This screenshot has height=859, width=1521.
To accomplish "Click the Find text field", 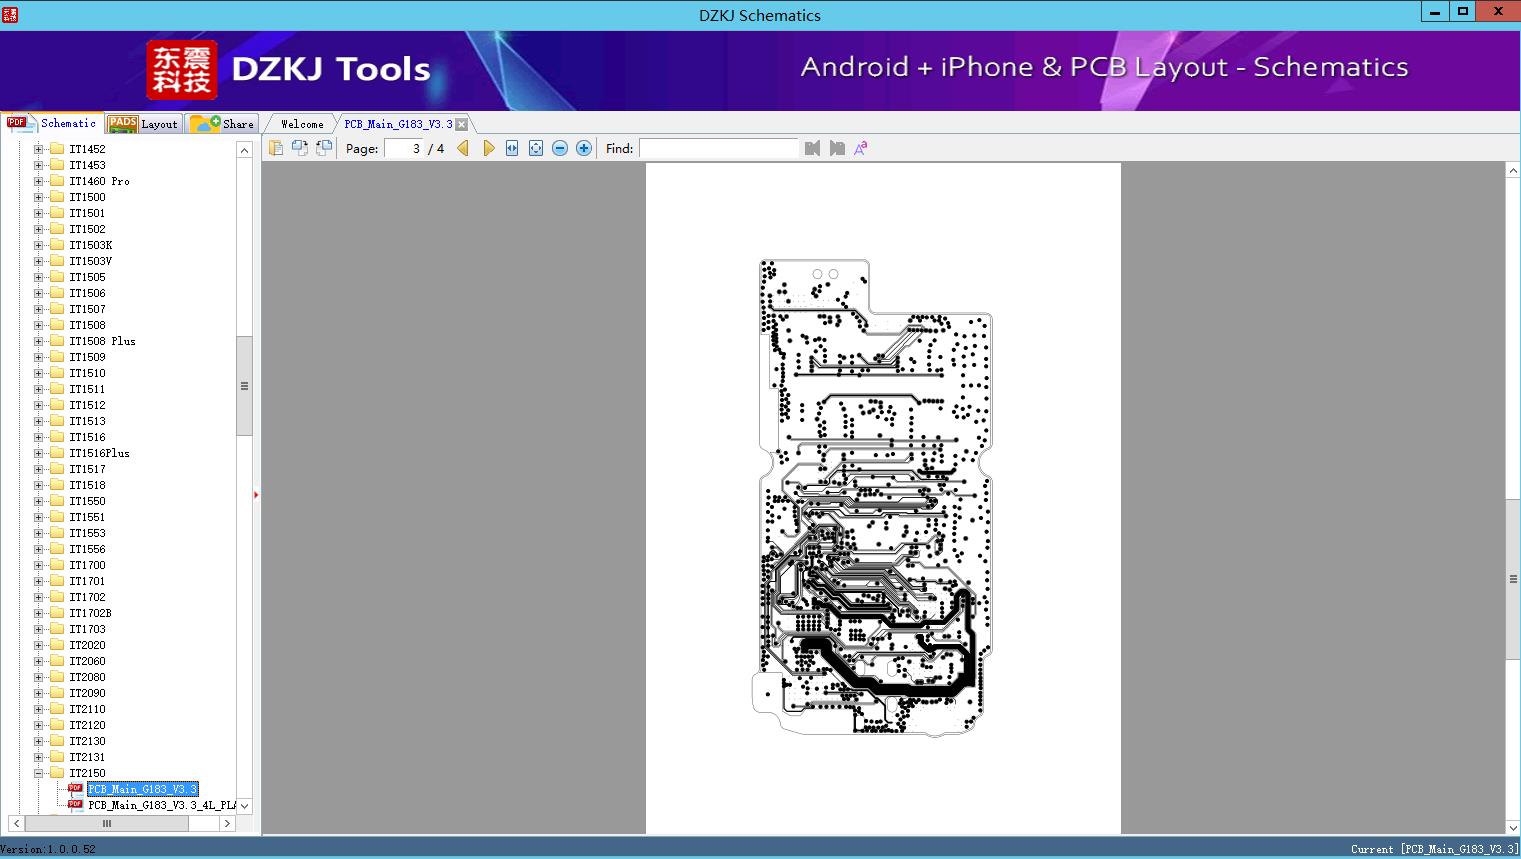I will click(718, 148).
